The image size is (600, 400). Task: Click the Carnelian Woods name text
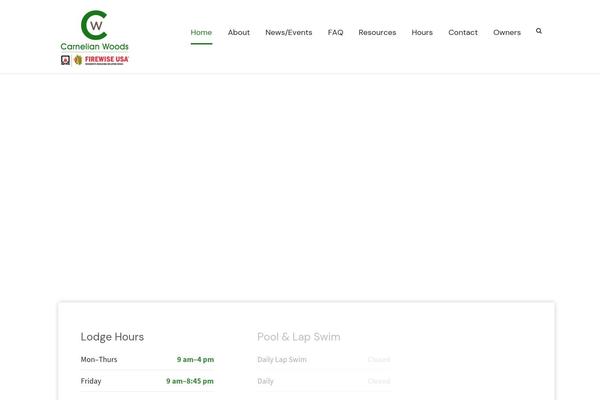click(x=95, y=47)
